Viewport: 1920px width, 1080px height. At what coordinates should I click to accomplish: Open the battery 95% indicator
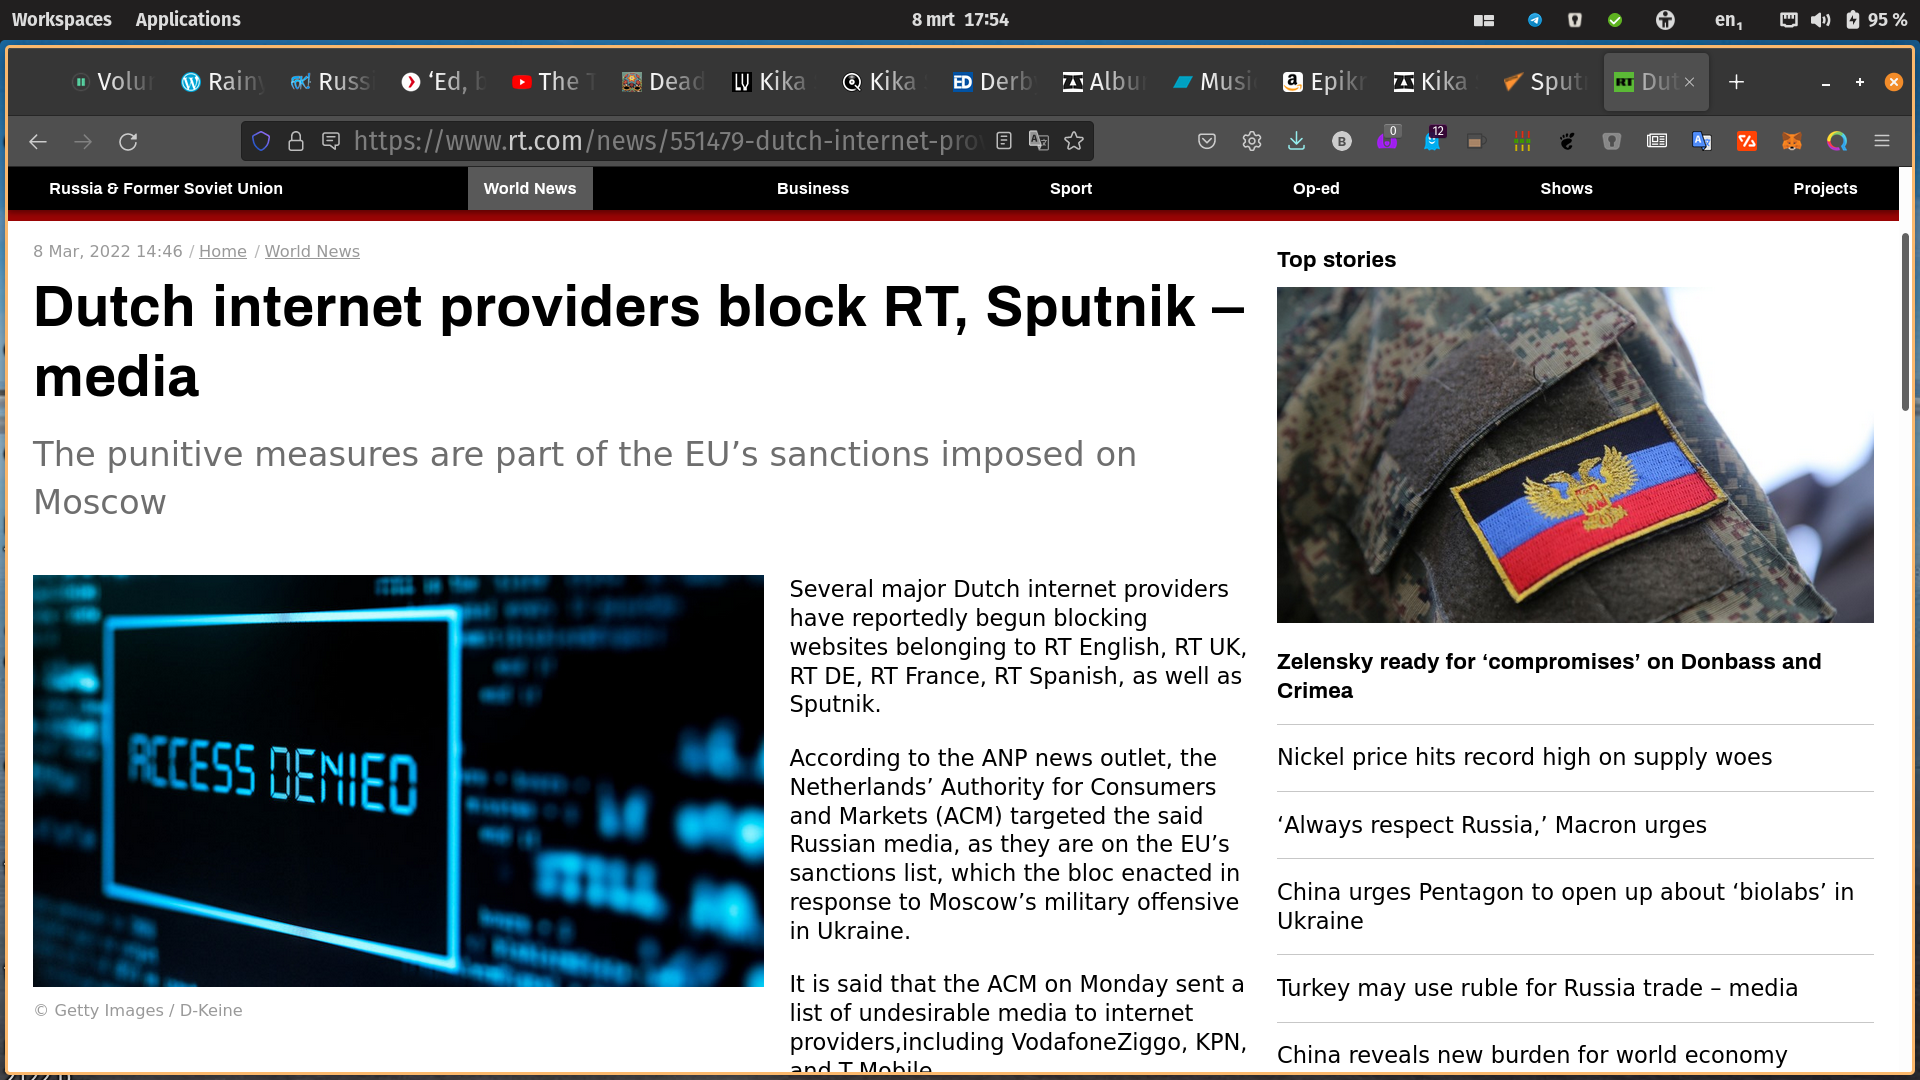[1877, 20]
